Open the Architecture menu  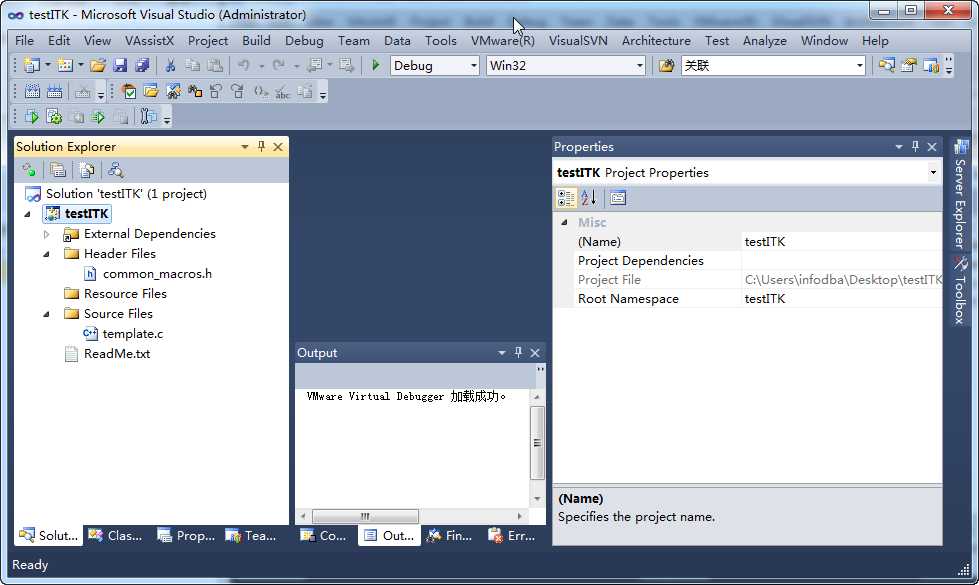656,41
